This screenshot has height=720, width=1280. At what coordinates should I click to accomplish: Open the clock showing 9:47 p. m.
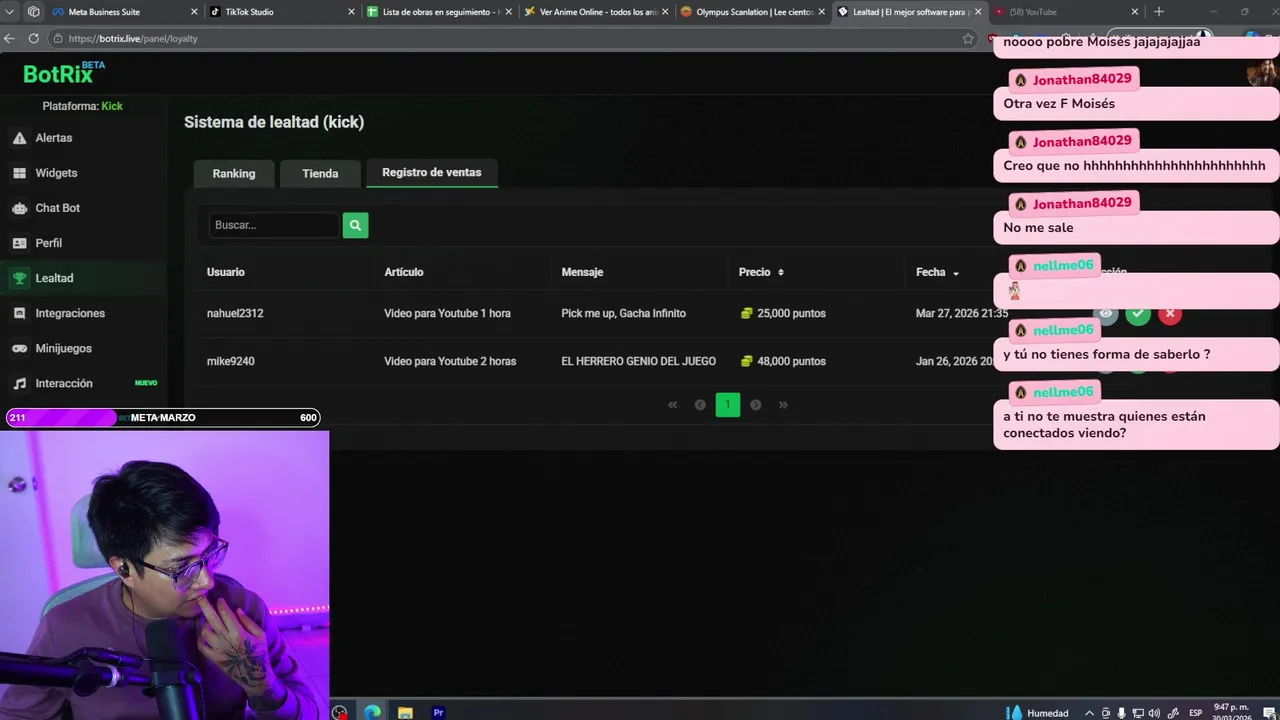(1232, 712)
